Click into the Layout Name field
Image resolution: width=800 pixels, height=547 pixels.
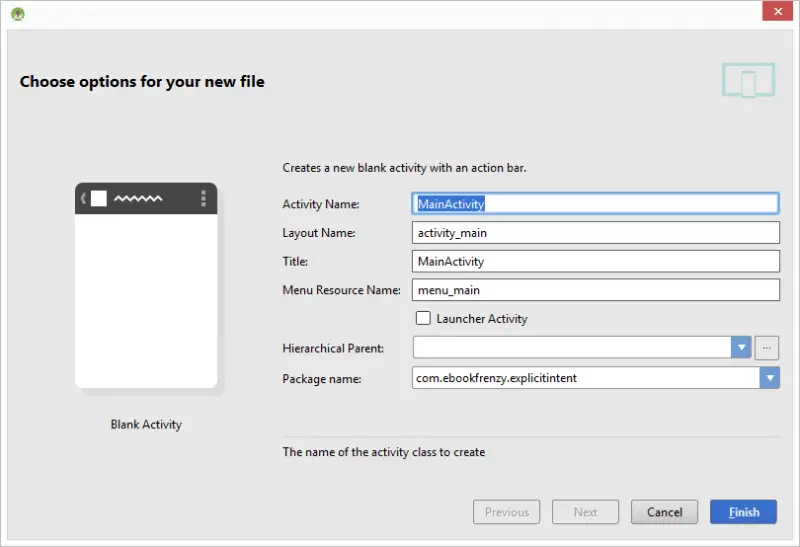click(x=595, y=232)
